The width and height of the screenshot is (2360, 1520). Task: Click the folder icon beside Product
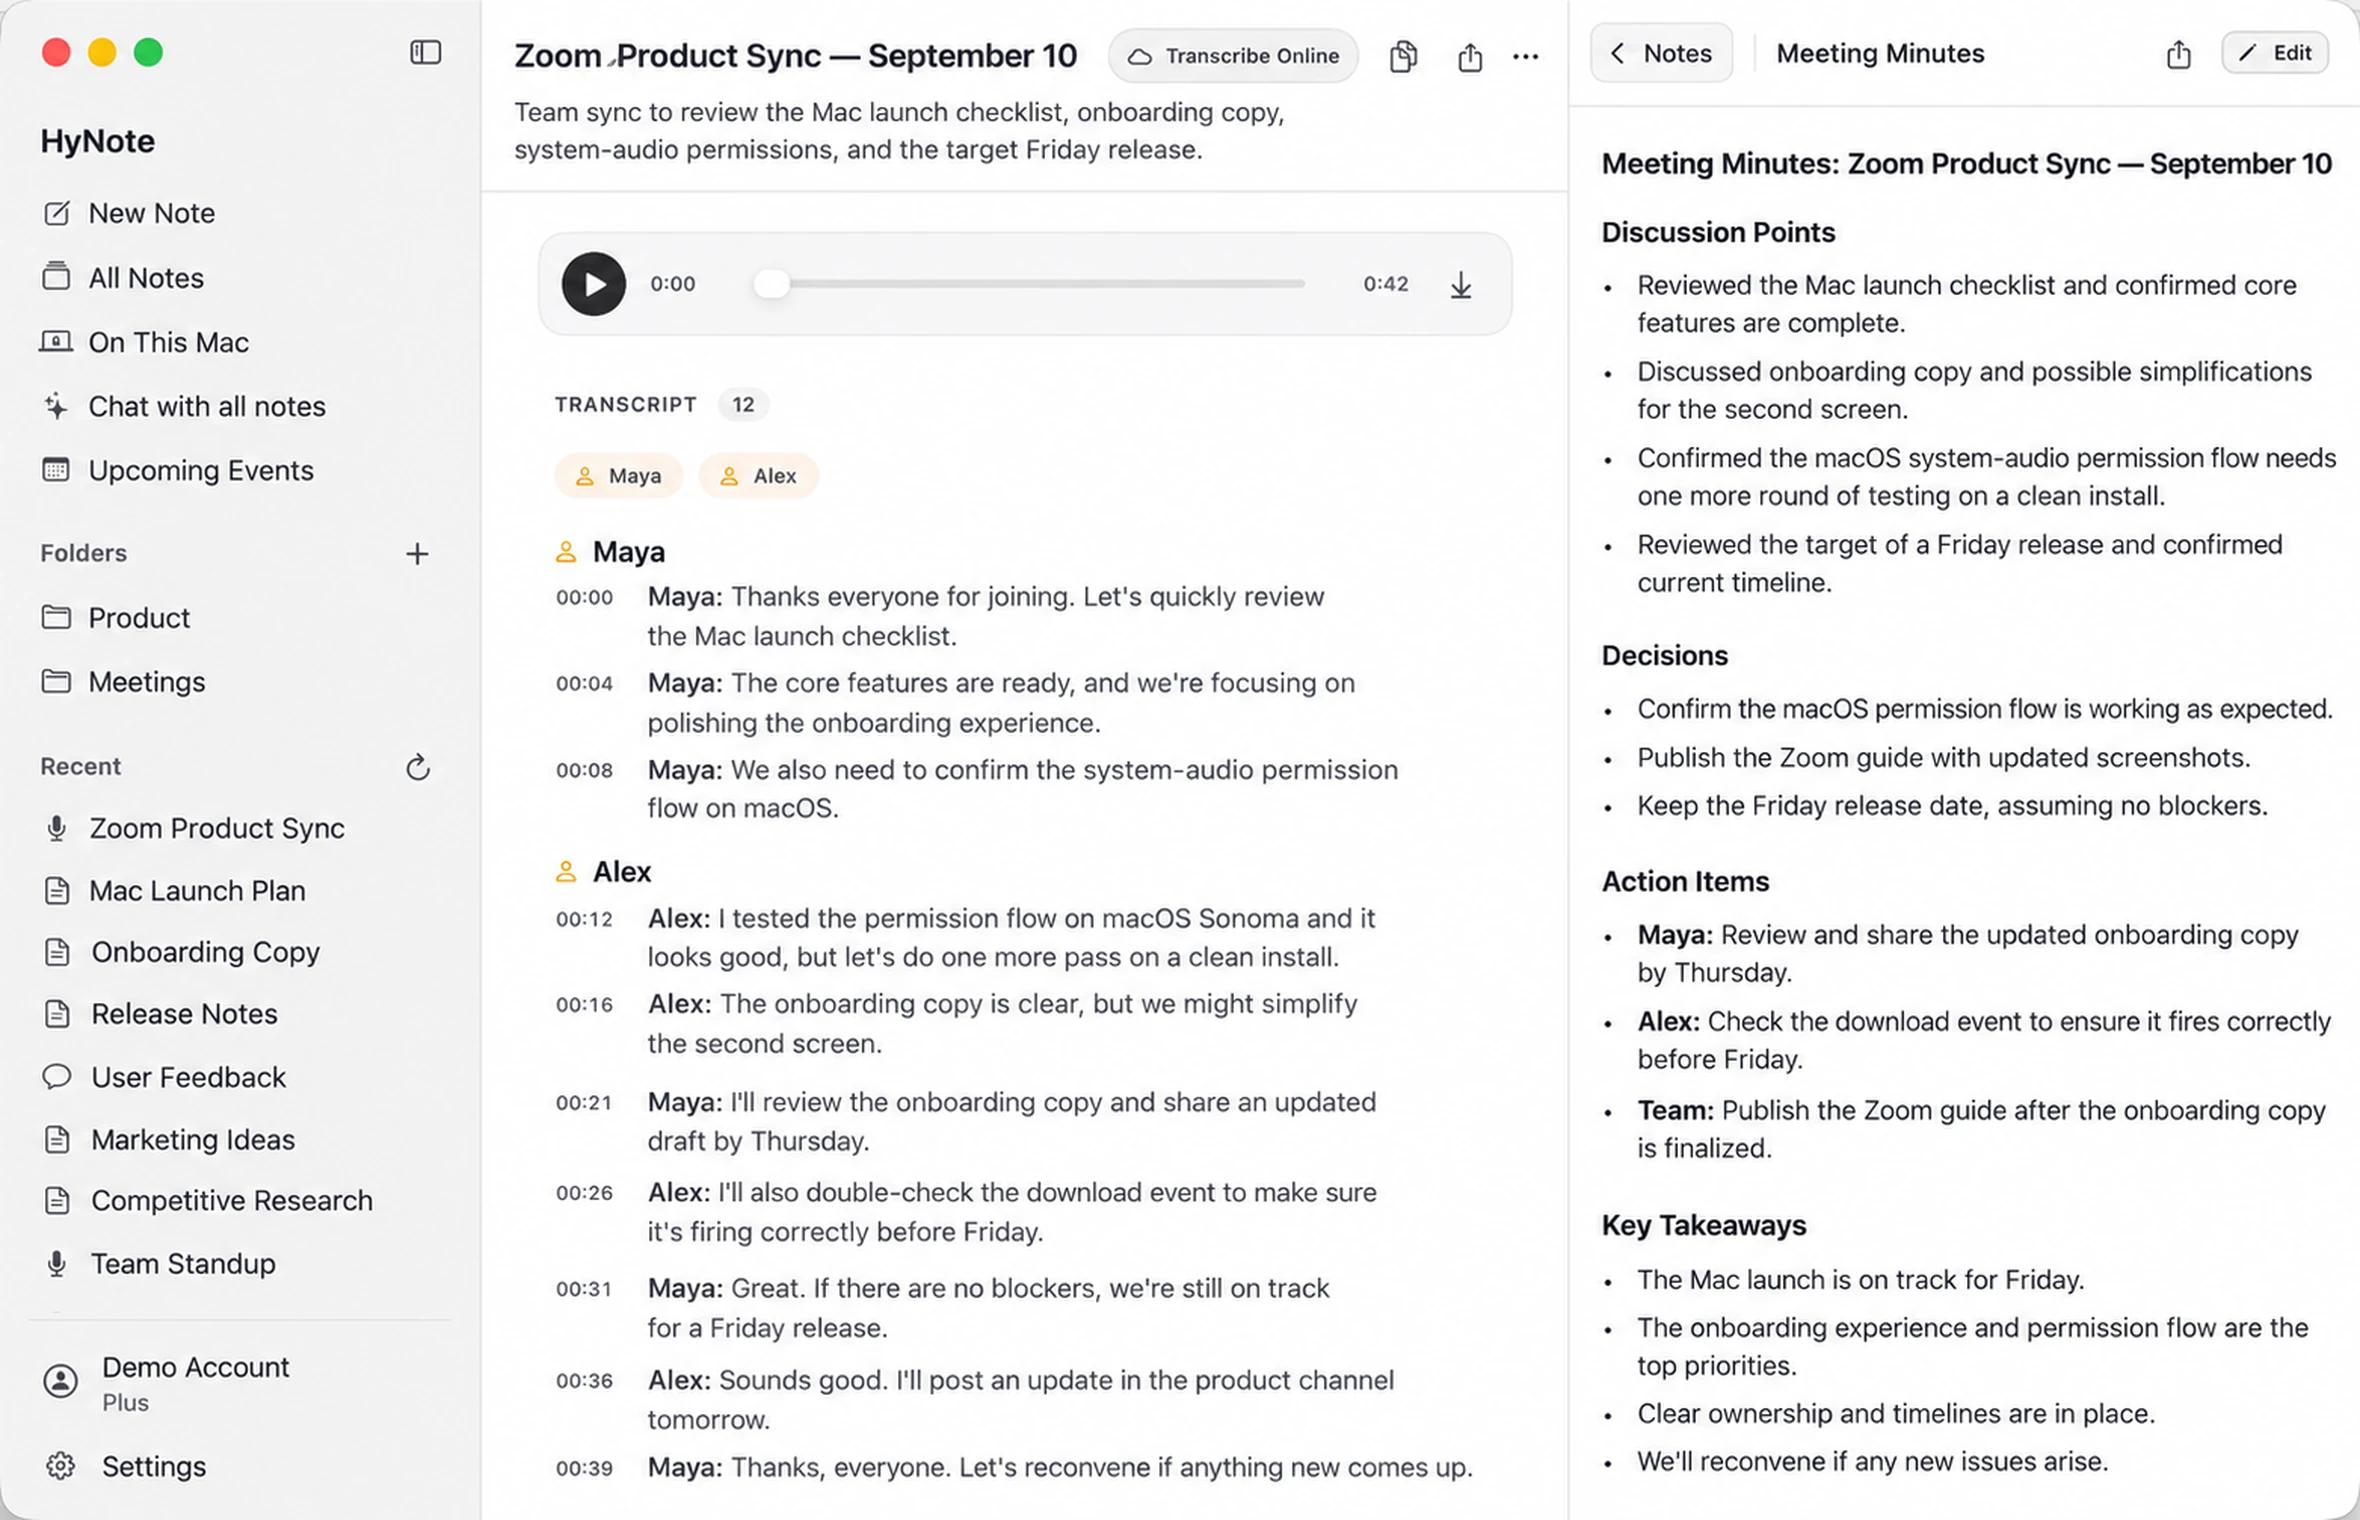[x=56, y=617]
